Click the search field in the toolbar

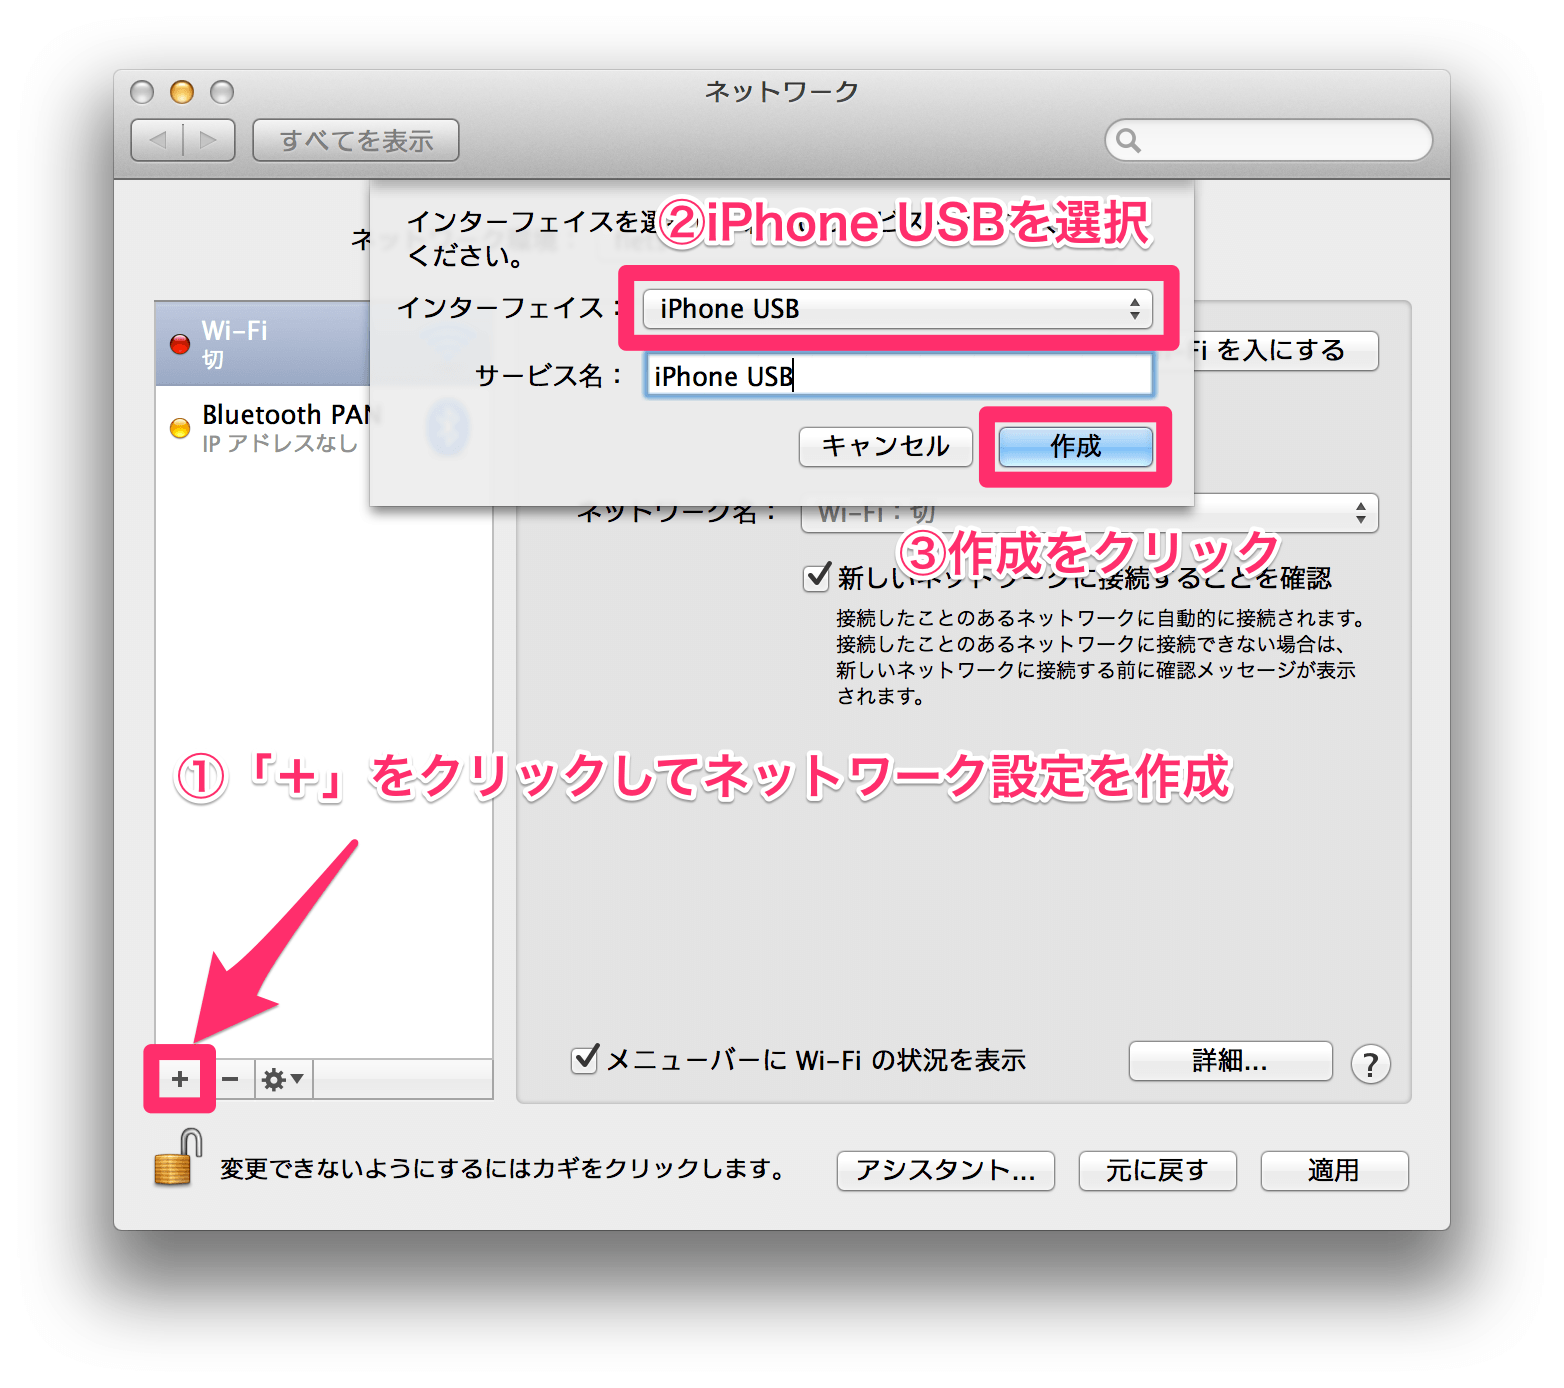[1268, 140]
